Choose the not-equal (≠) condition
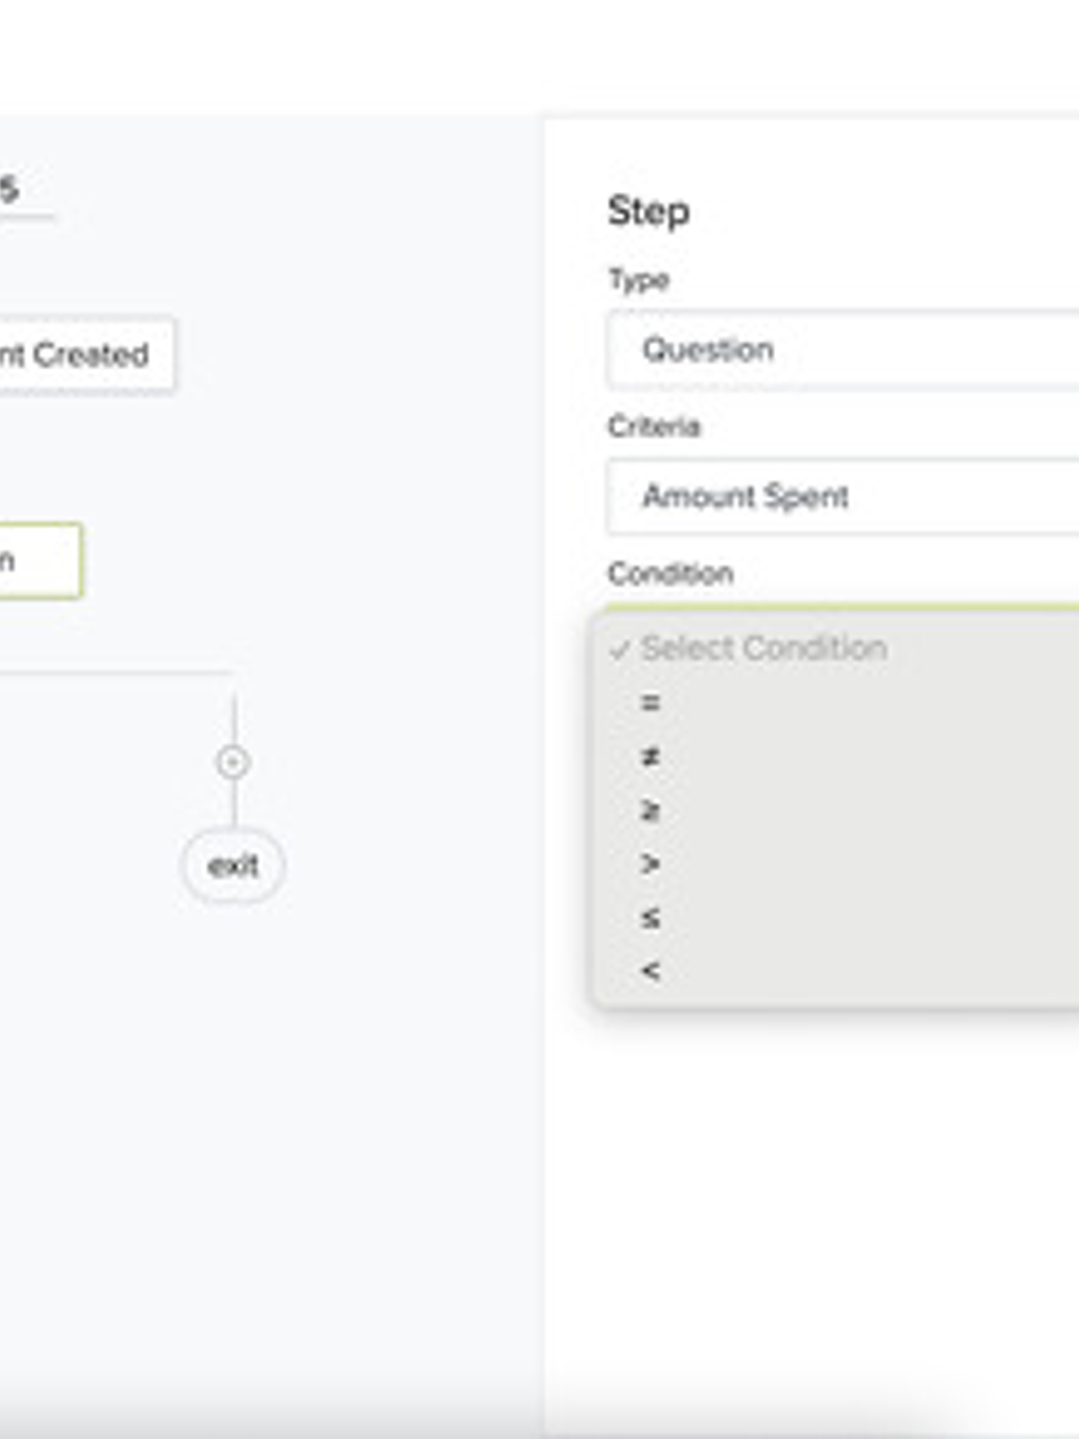 coord(651,757)
